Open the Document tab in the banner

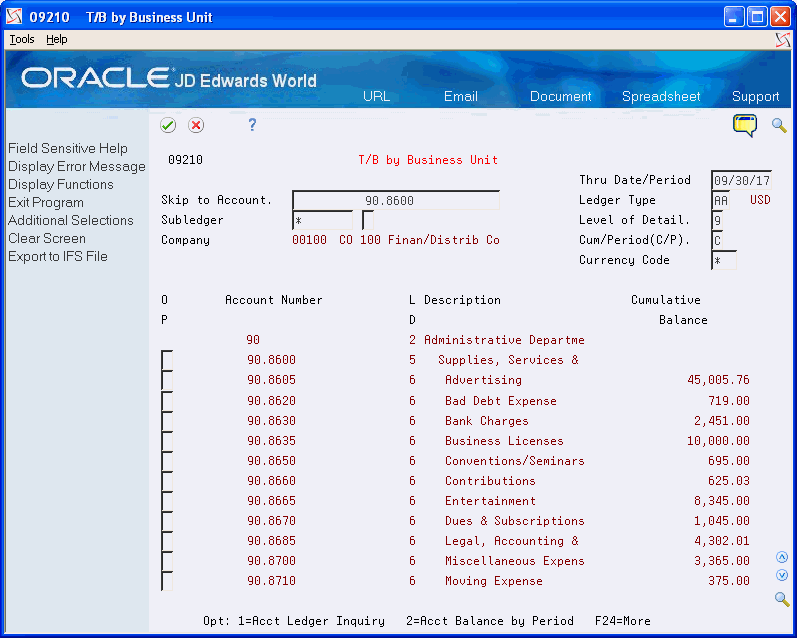pyautogui.click(x=560, y=96)
